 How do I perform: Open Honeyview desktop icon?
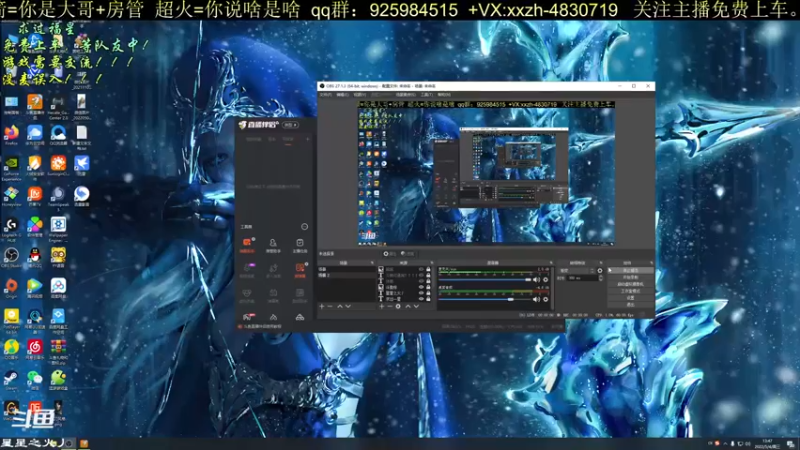pyautogui.click(x=11, y=196)
